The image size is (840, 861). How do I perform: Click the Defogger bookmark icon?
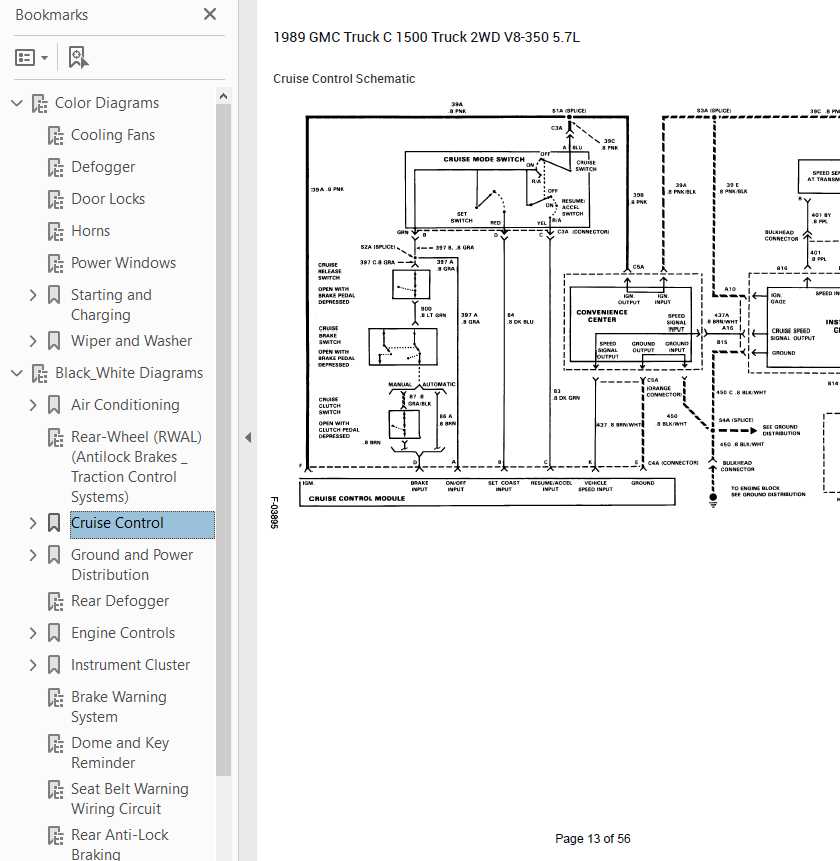coord(55,167)
